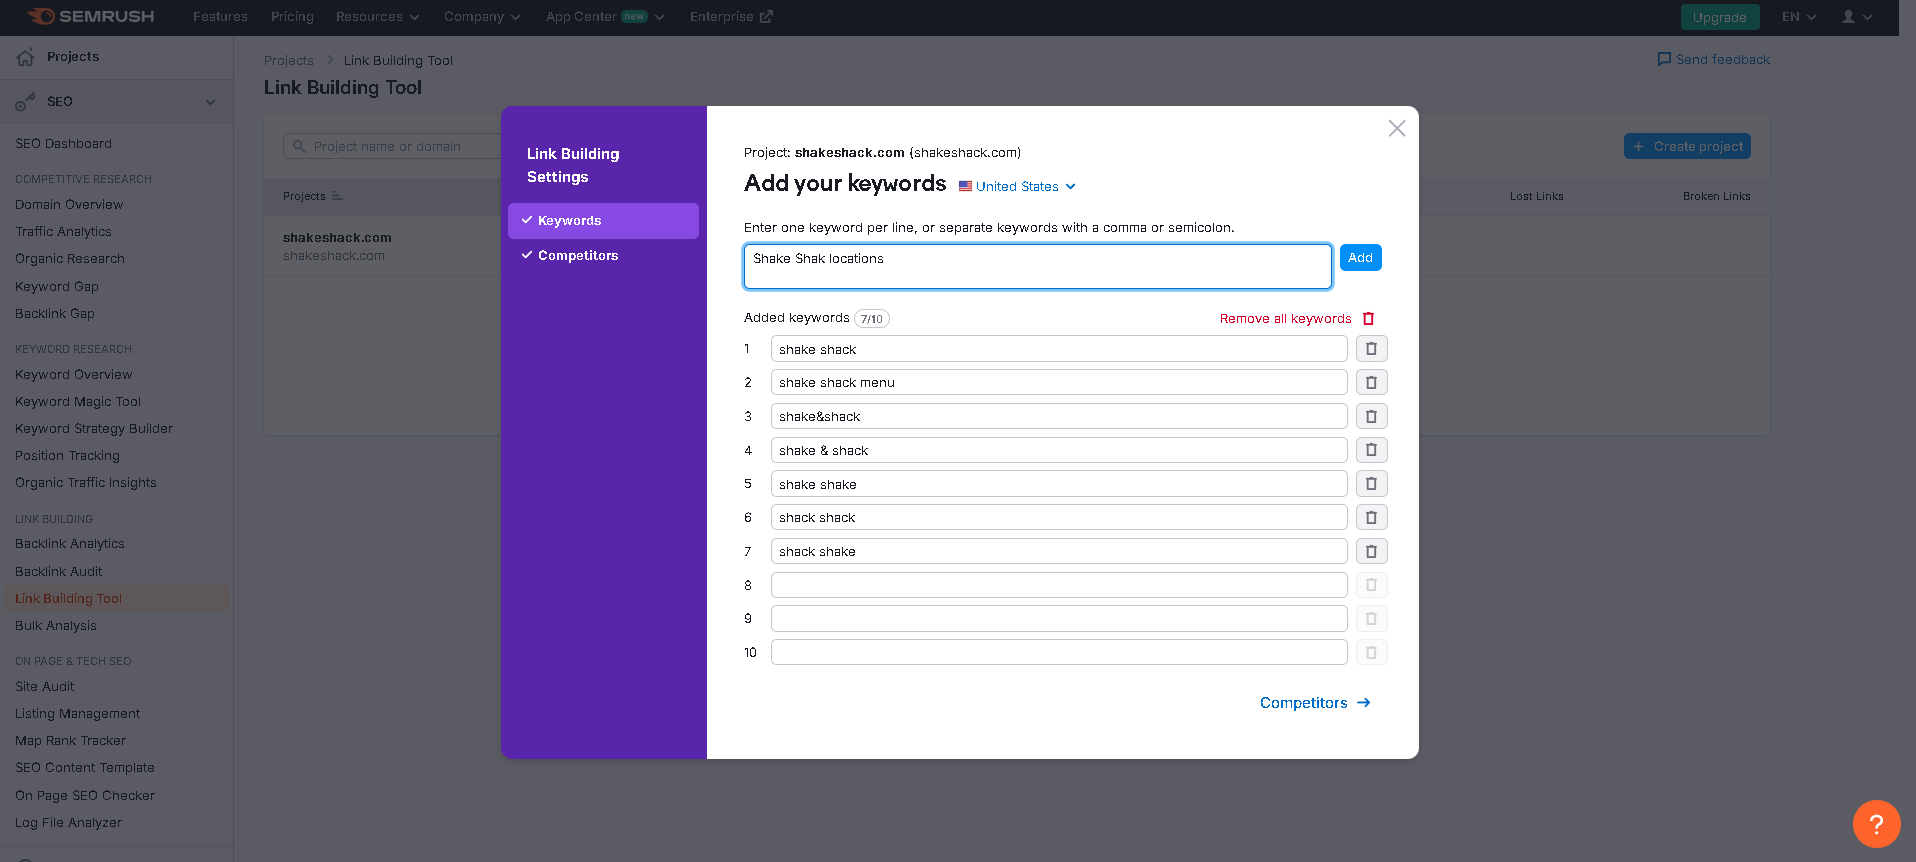Open Keyword Gap in sidebar

click(57, 287)
